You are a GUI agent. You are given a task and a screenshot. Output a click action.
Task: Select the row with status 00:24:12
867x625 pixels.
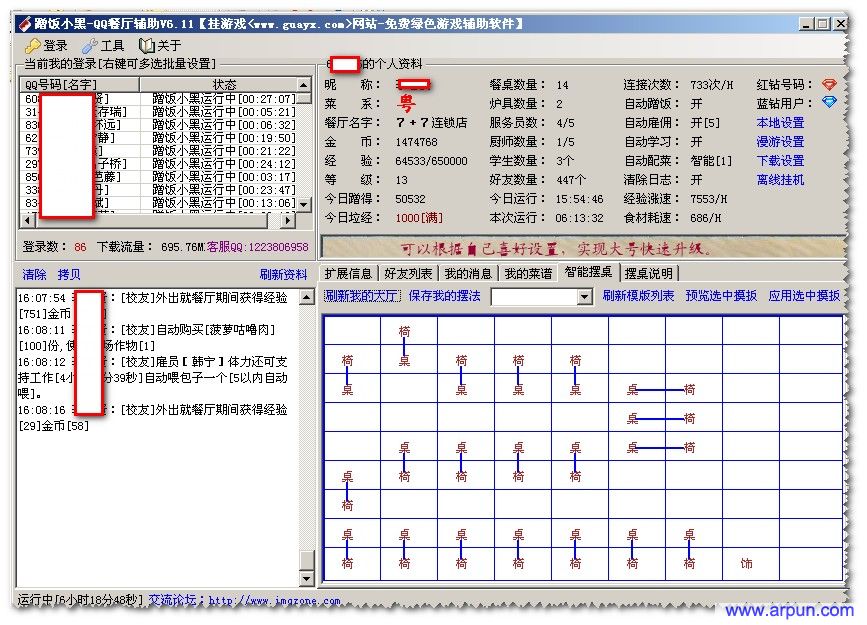(x=159, y=164)
